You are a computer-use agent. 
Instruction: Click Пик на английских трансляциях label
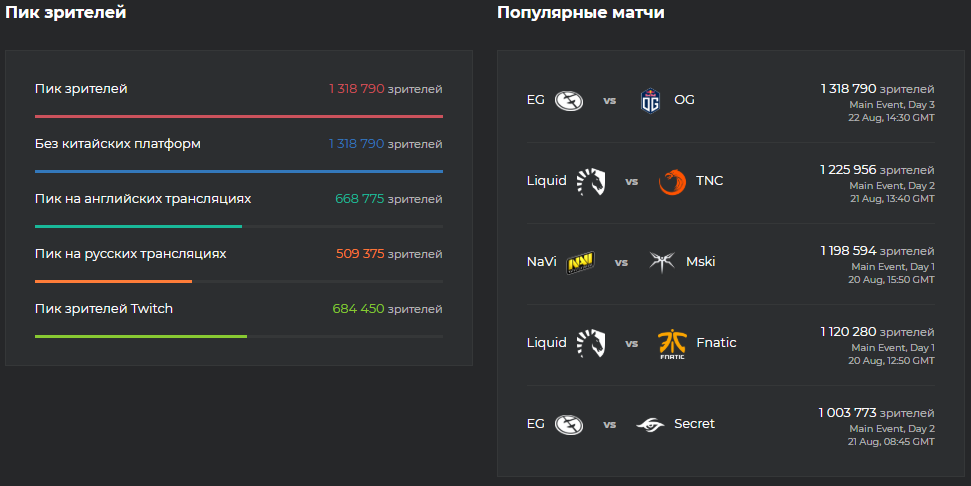[x=143, y=199]
